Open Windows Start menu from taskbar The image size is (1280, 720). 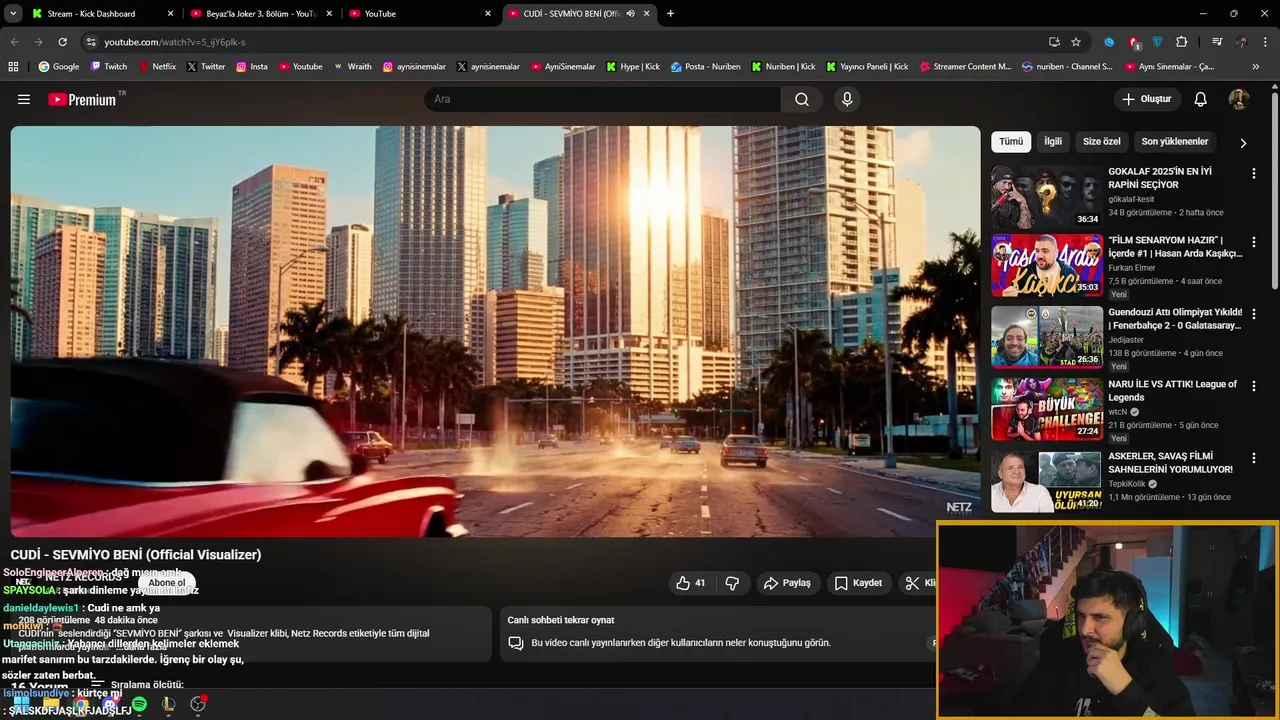pyautogui.click(x=21, y=704)
